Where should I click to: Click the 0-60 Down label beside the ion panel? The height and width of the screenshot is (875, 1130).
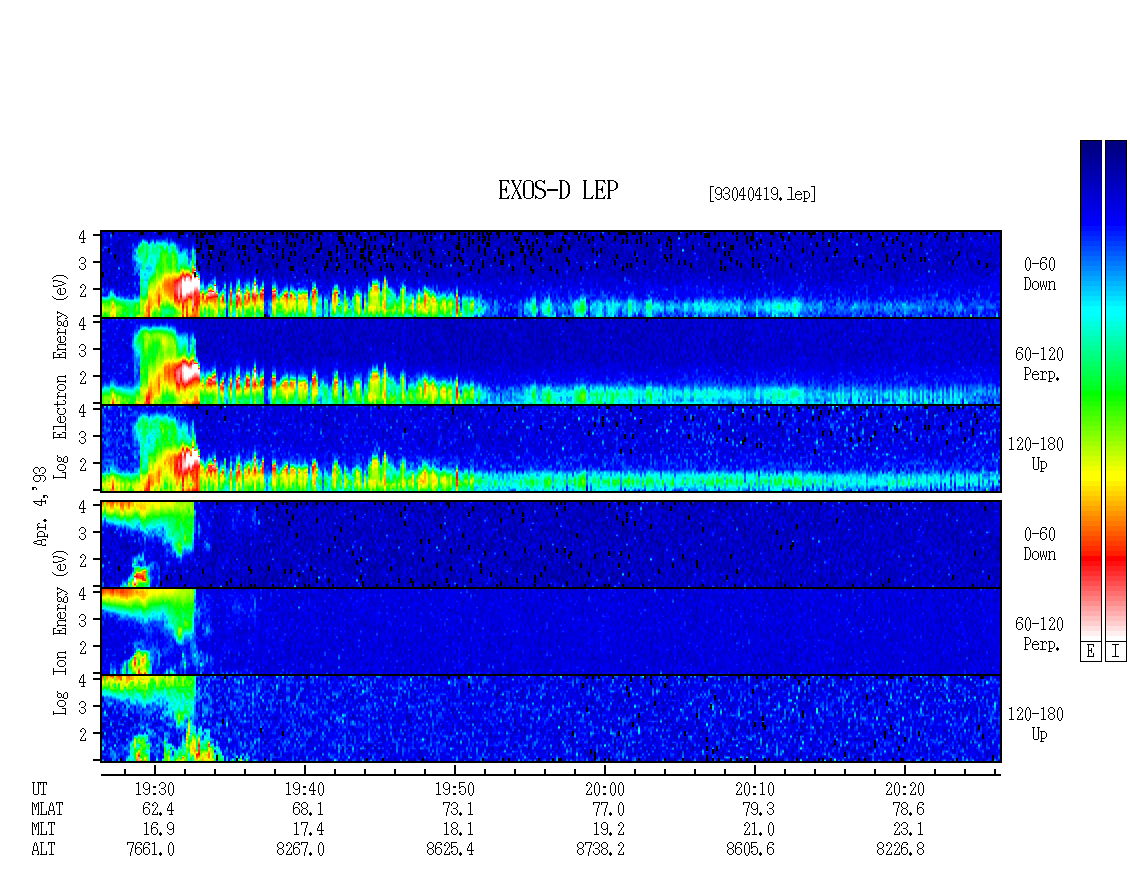[x=1039, y=544]
